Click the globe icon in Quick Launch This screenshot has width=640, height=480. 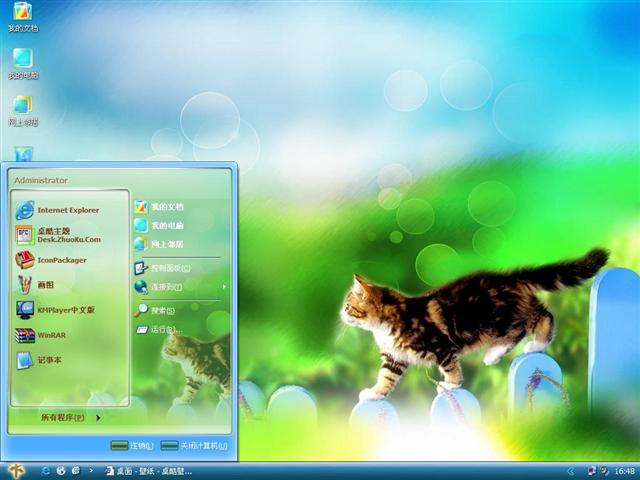(x=61, y=471)
